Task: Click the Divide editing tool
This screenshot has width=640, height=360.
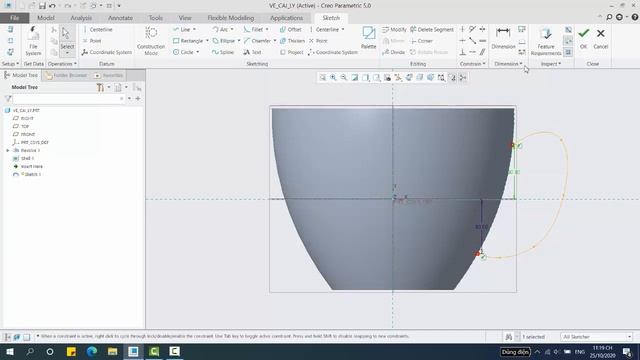Action: coord(394,52)
